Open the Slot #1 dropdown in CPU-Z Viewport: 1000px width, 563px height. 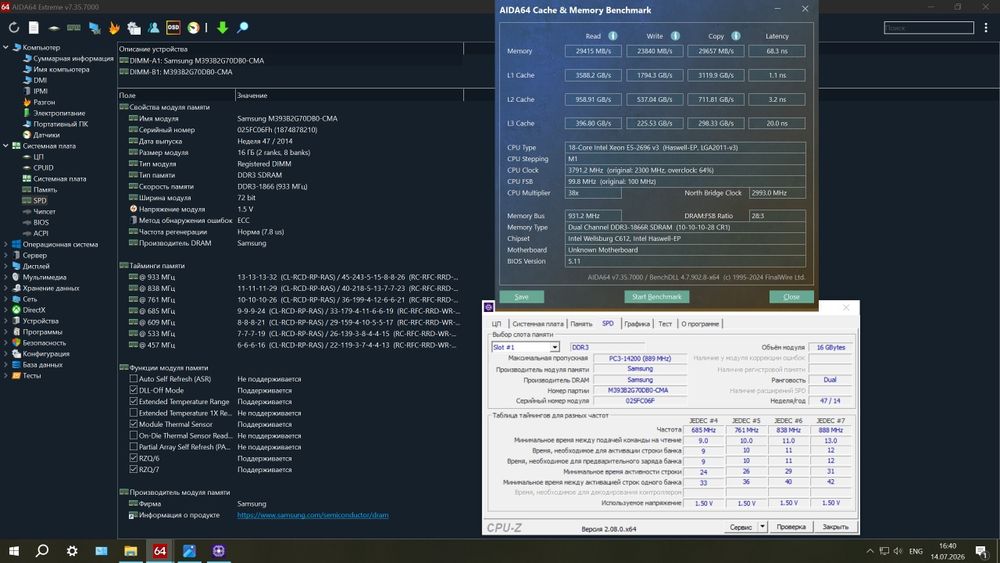click(555, 347)
